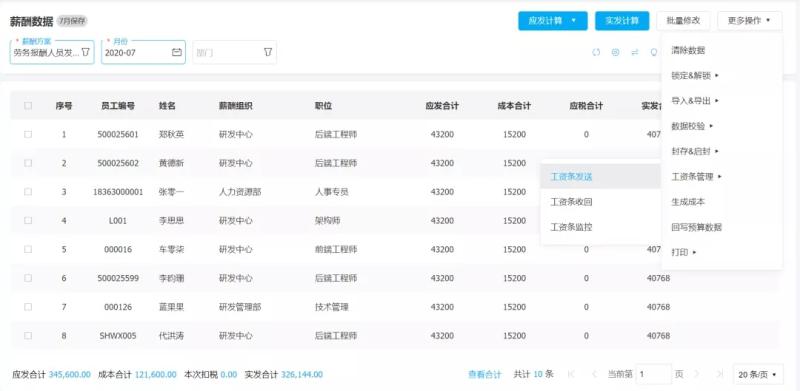Screen dimensions: 800x391
Task: Click the 批量修改 button
Action: click(x=683, y=21)
